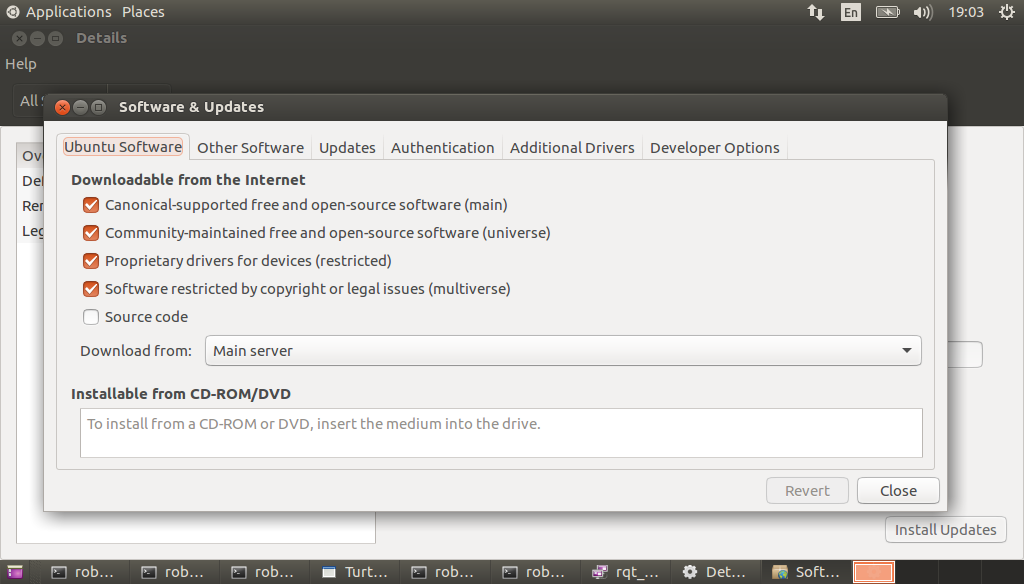Viewport: 1024px width, 584px height.
Task: Uncheck Canonical-supported software (main)
Action: click(91, 205)
